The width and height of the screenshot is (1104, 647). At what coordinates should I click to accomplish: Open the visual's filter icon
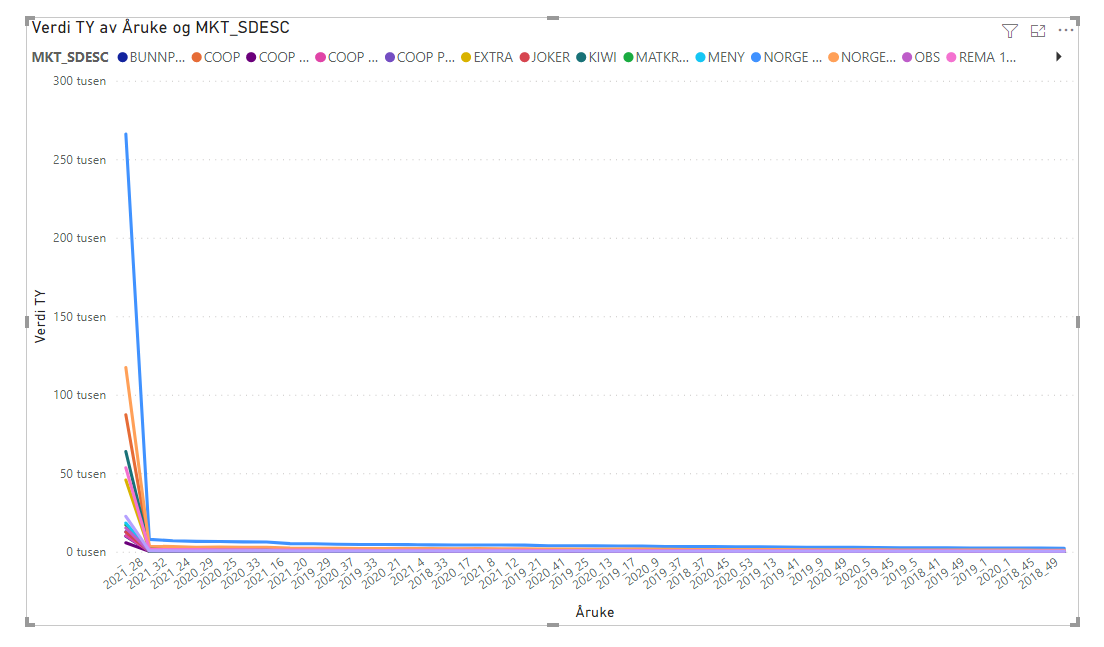[1010, 31]
